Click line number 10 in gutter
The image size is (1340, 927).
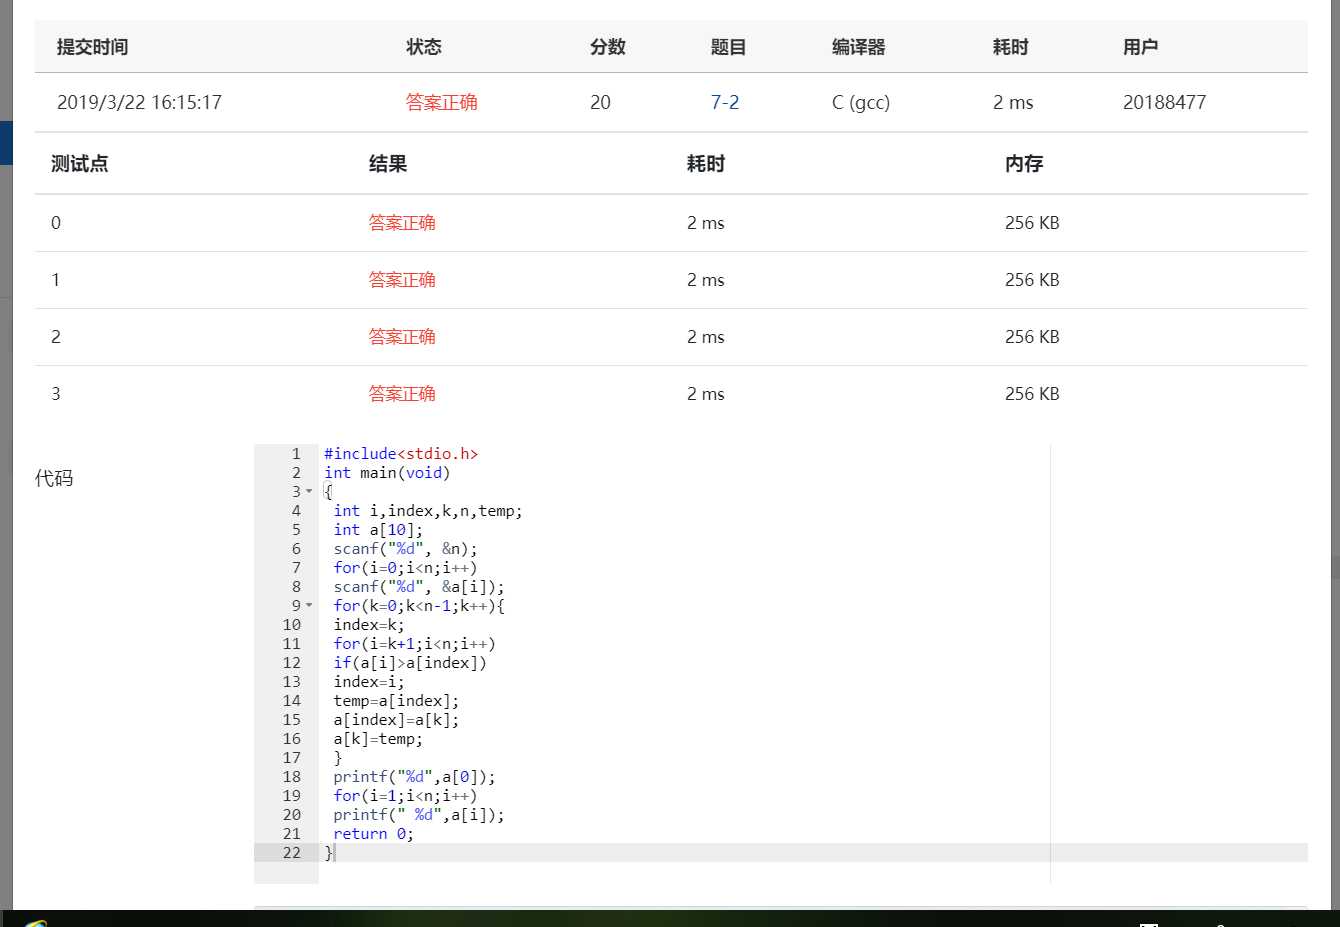[x=291, y=625]
